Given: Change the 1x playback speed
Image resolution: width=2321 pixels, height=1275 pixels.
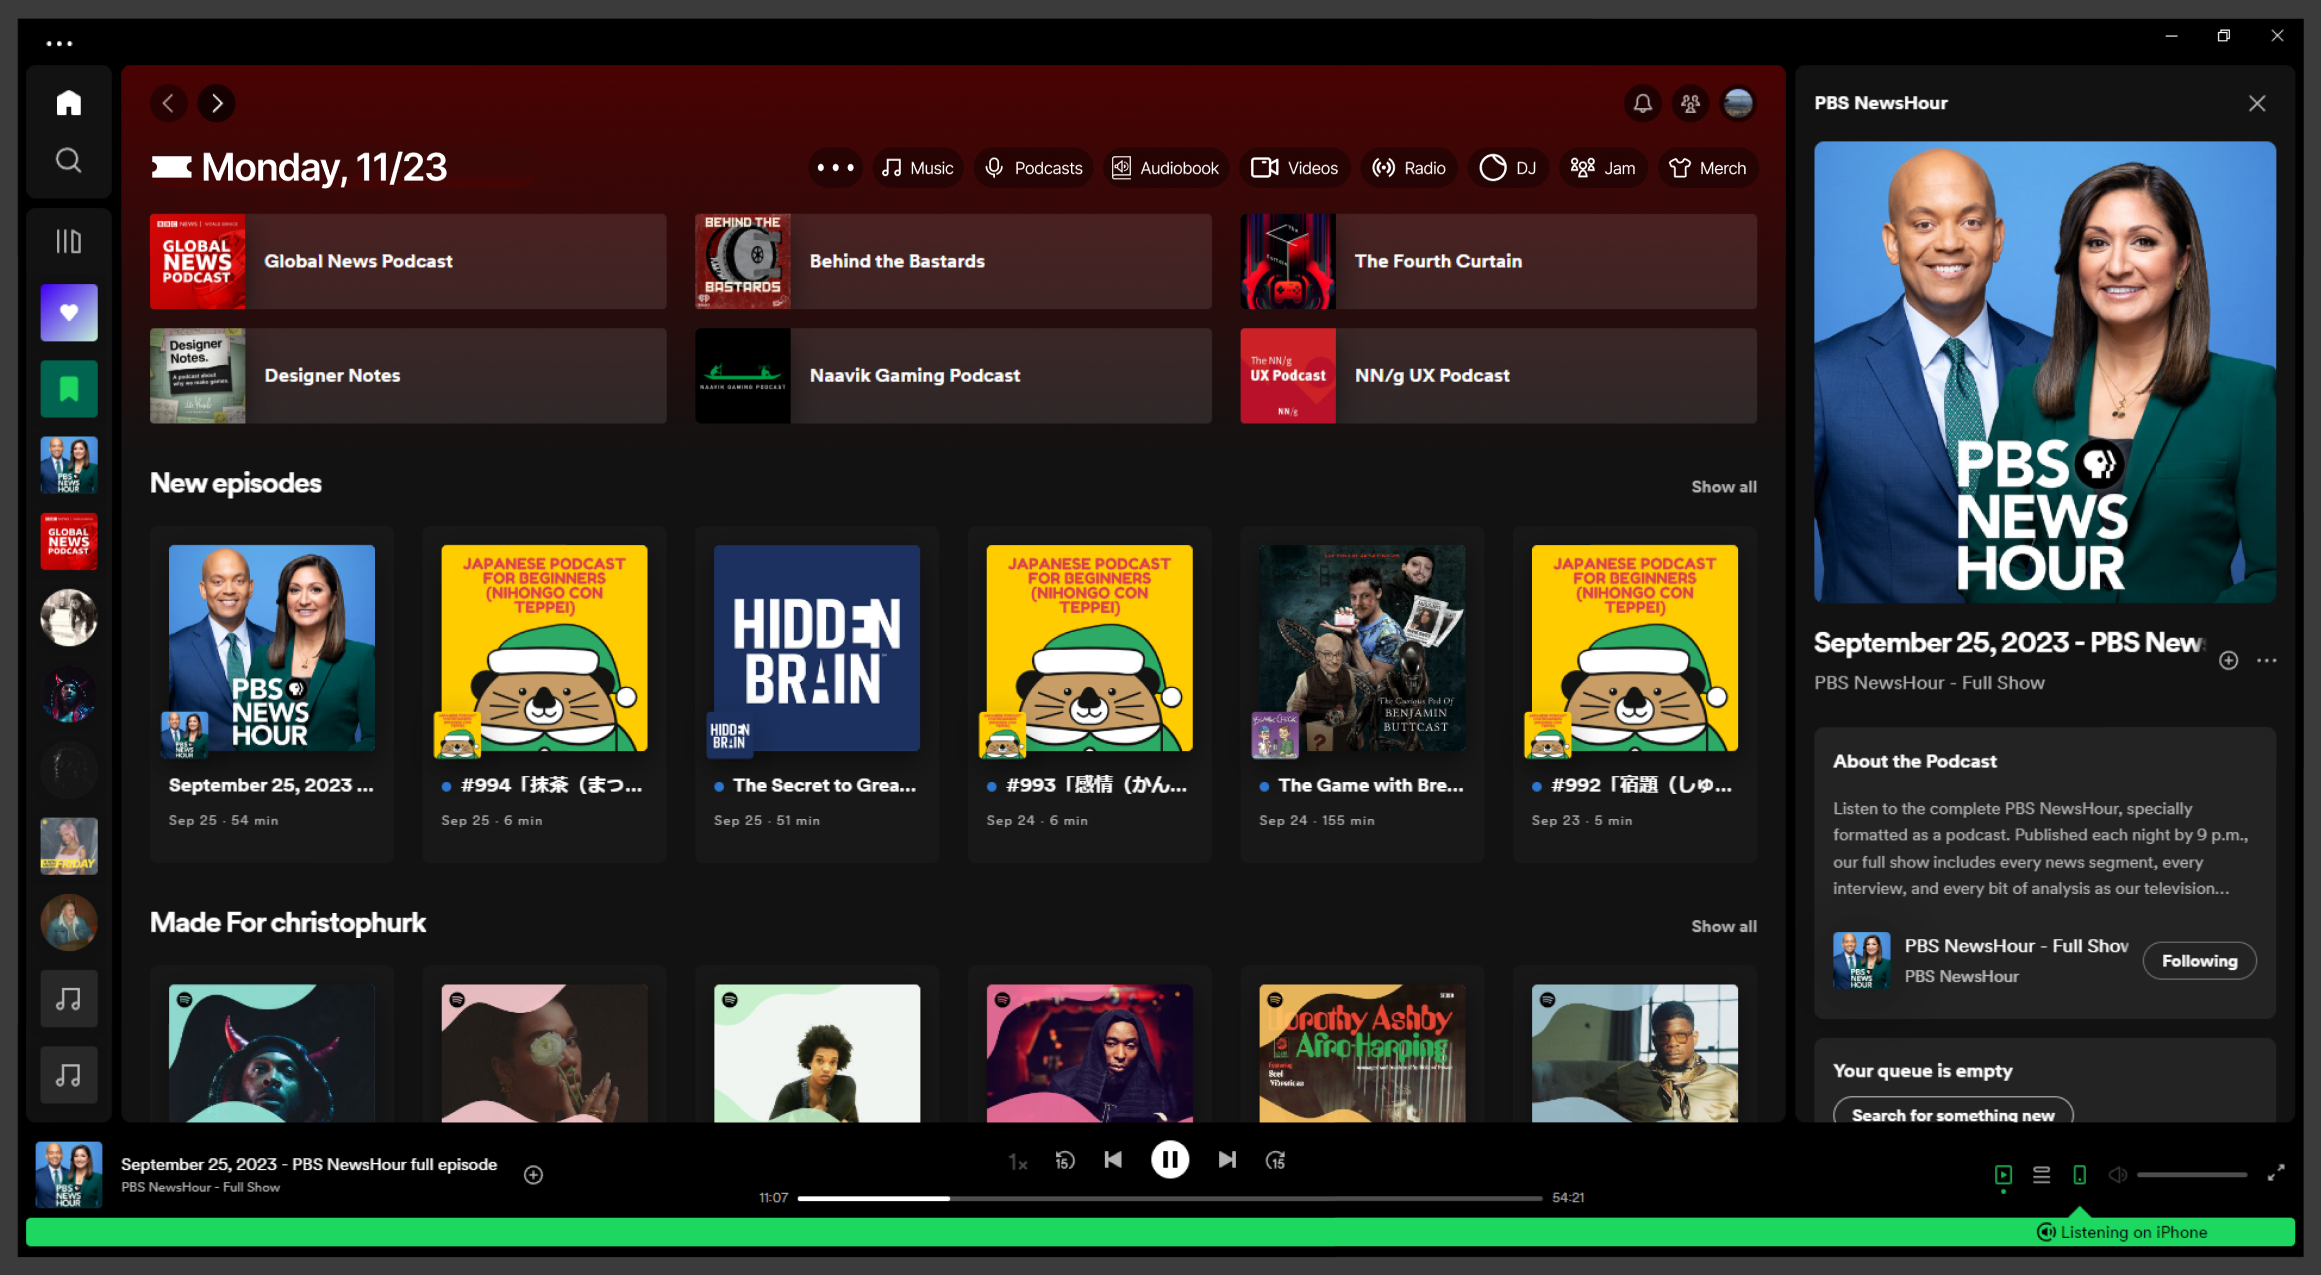Looking at the screenshot, I should point(1017,1161).
